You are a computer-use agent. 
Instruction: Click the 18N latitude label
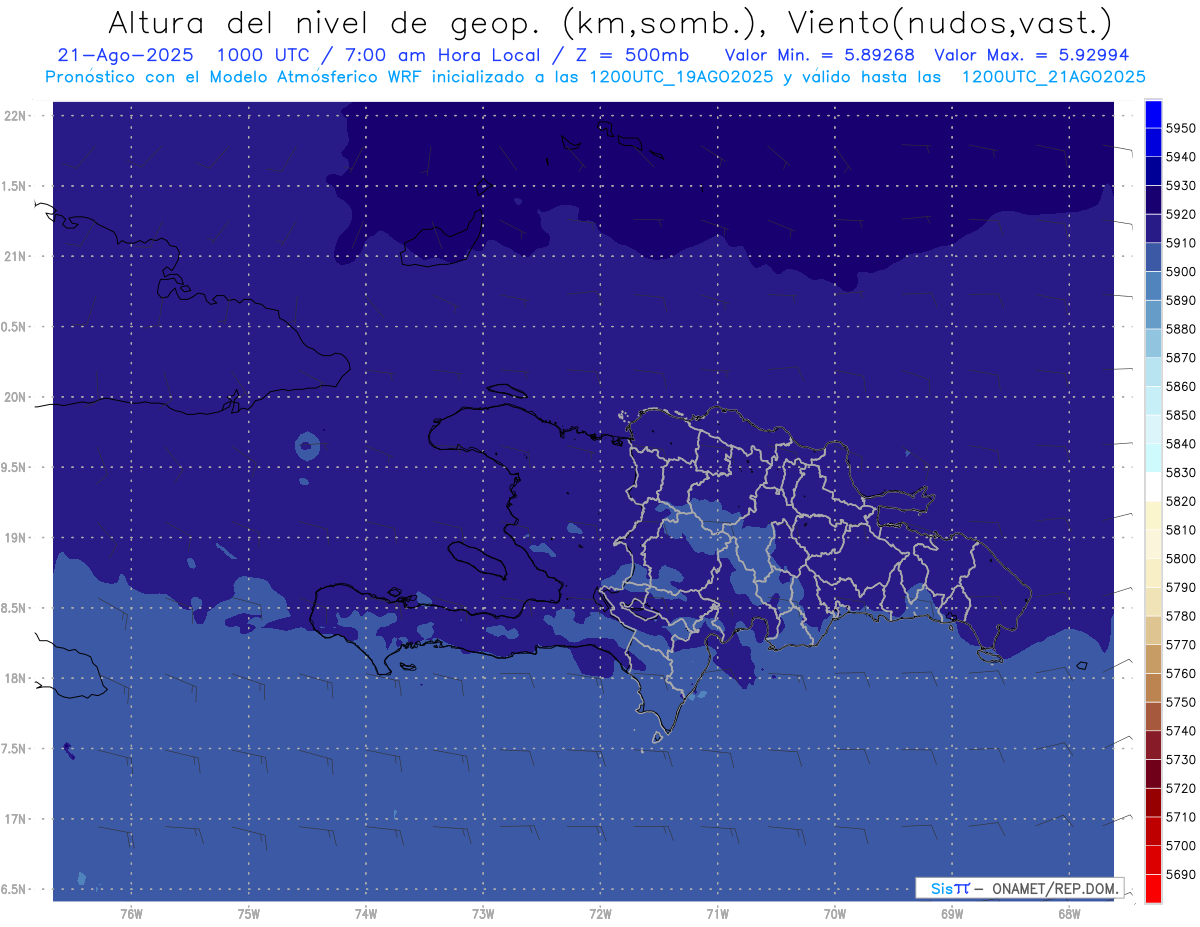pyautogui.click(x=15, y=678)
